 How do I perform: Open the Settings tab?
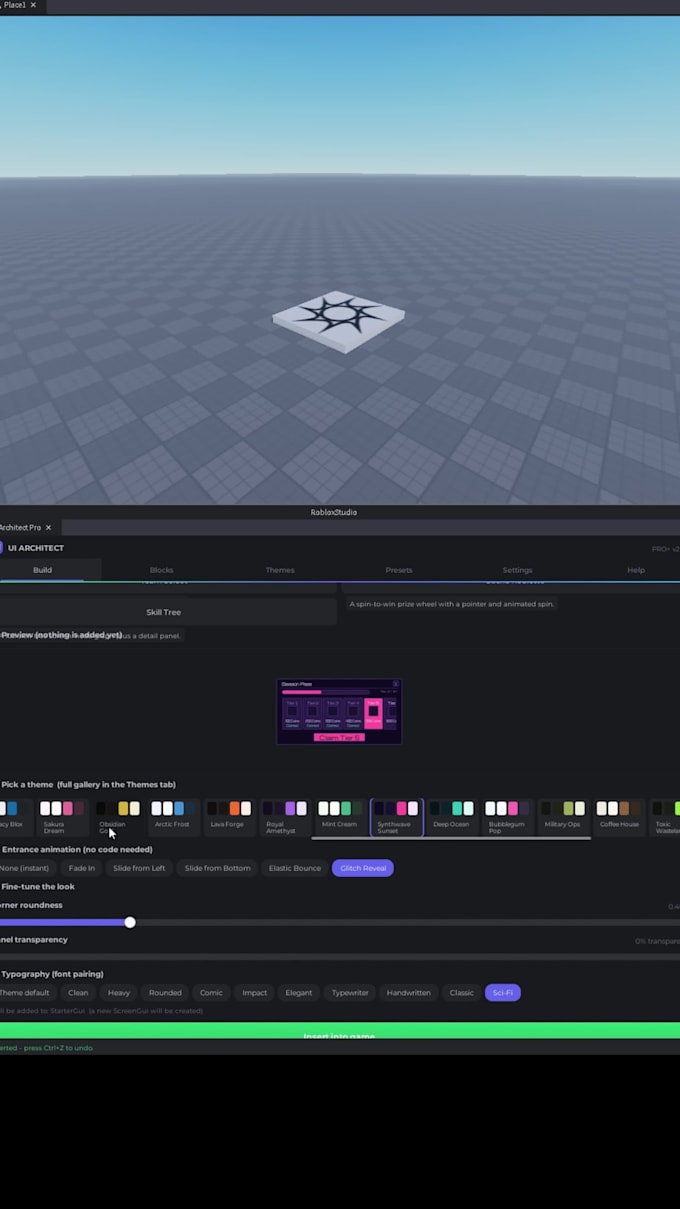(x=517, y=570)
